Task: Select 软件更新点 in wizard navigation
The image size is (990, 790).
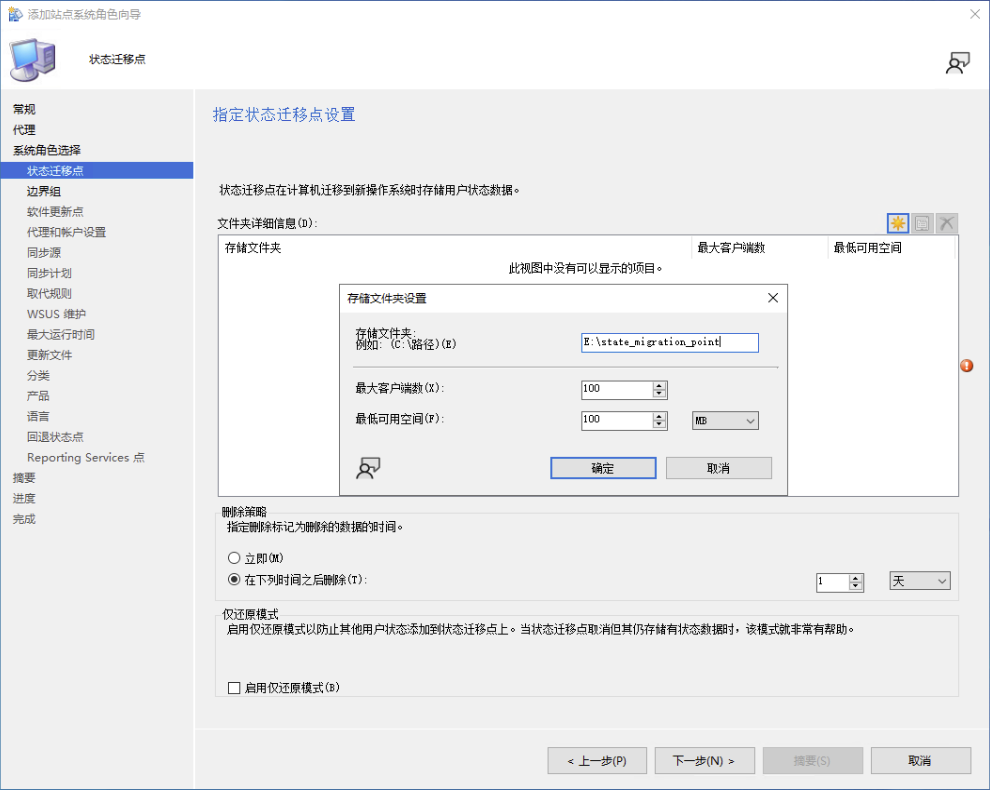Action: [55, 212]
